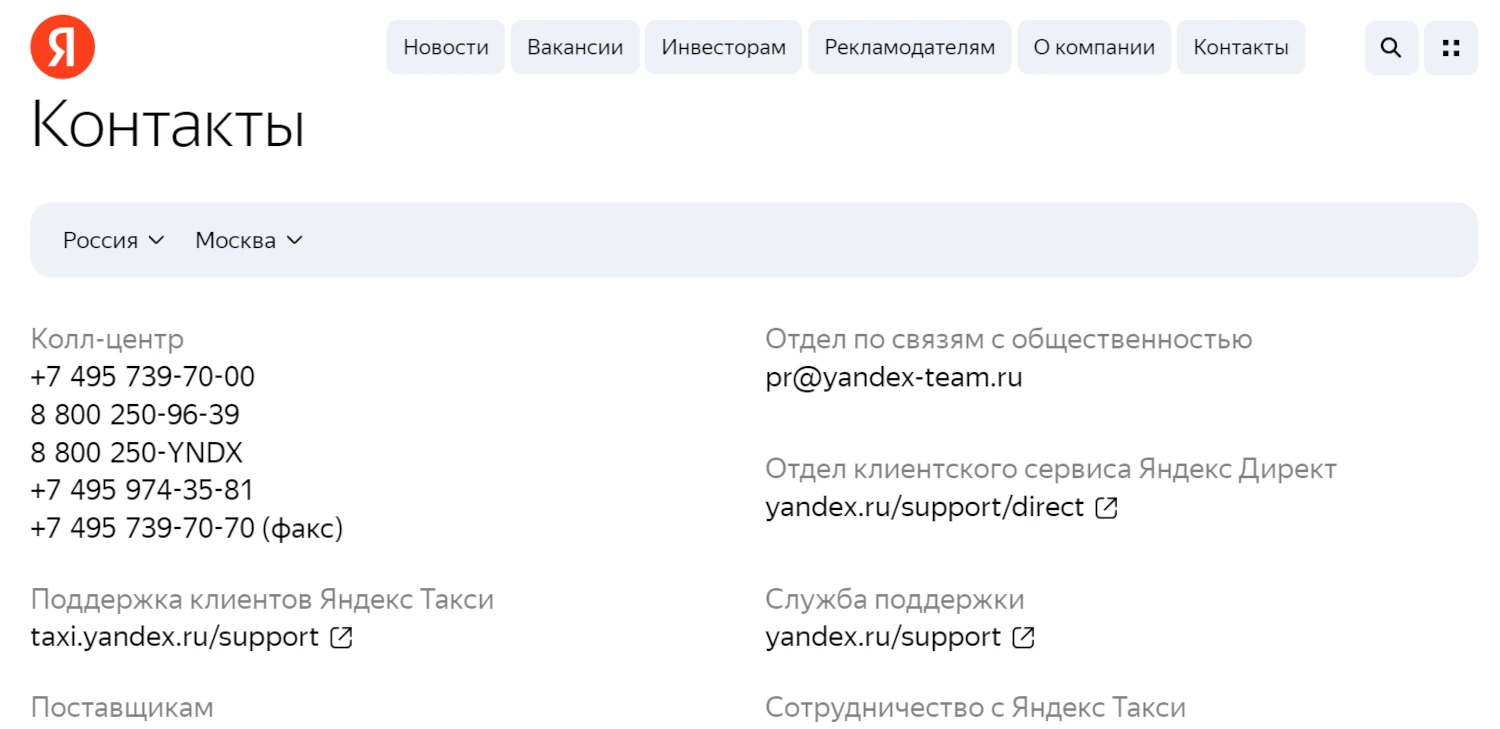This screenshot has height=729, width=1500.
Task: Select the Контакты navigation item
Action: [1240, 46]
